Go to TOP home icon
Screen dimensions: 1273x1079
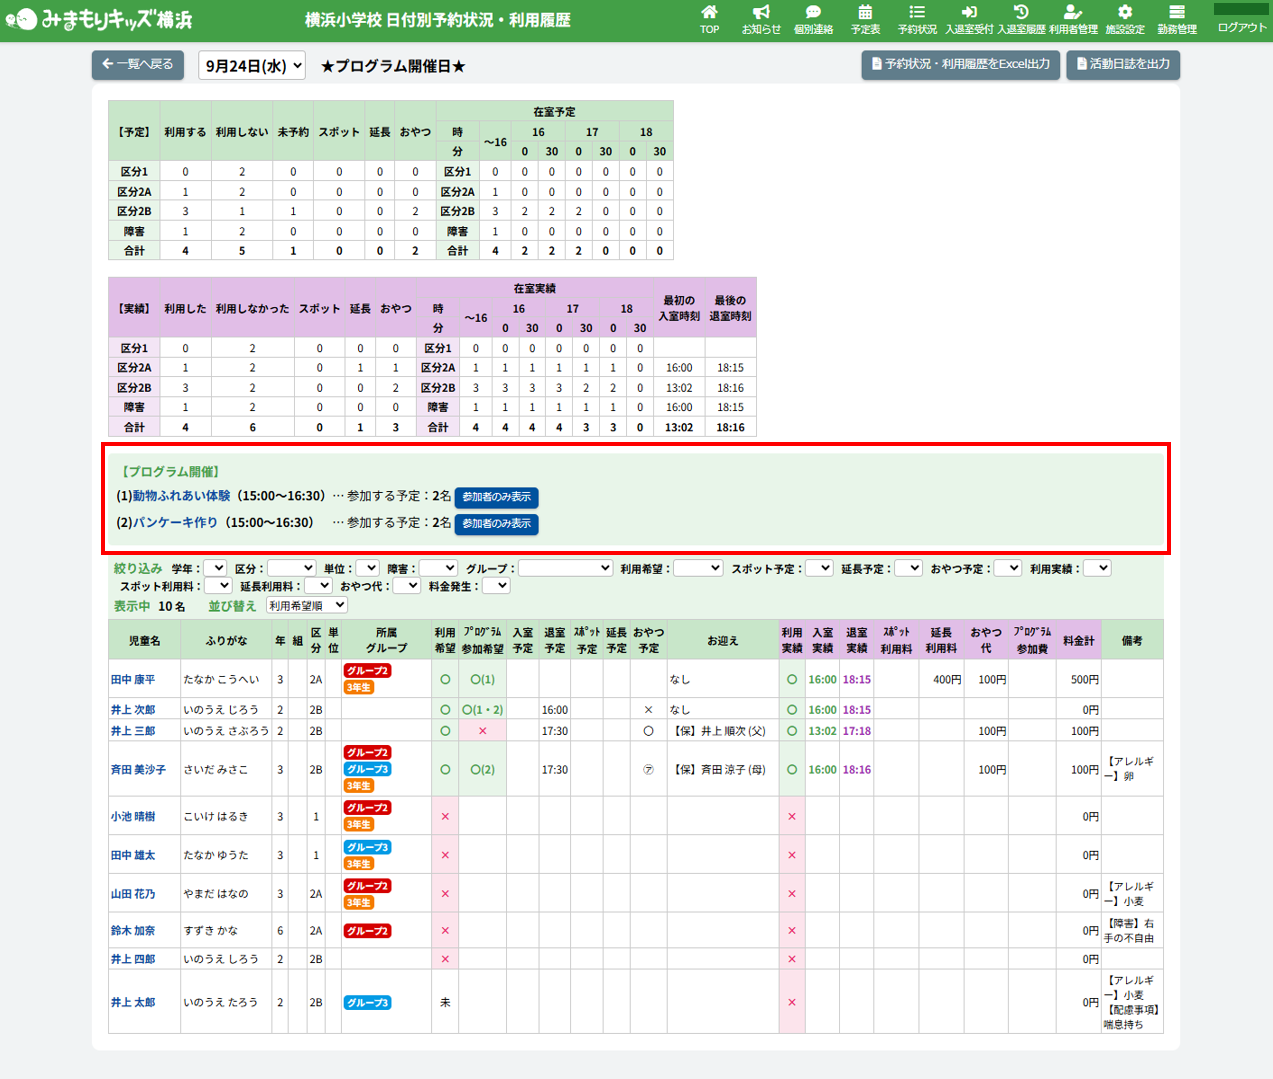click(x=709, y=19)
